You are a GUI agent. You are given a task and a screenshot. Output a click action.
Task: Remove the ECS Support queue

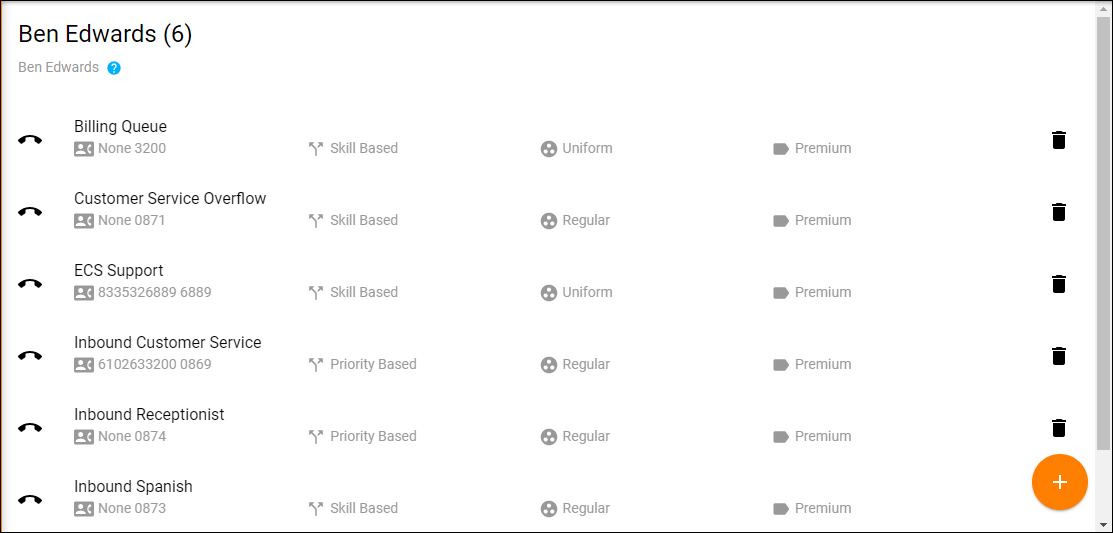pos(1059,284)
